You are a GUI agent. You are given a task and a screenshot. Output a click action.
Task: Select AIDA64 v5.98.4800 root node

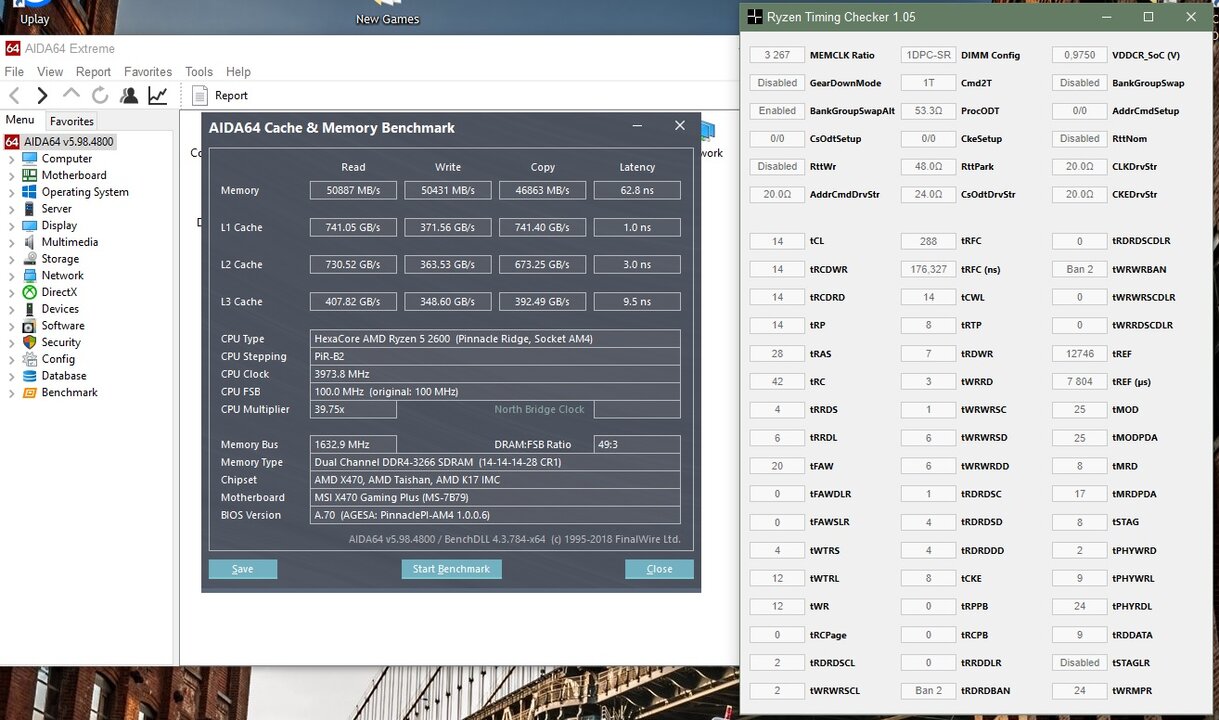[60, 142]
